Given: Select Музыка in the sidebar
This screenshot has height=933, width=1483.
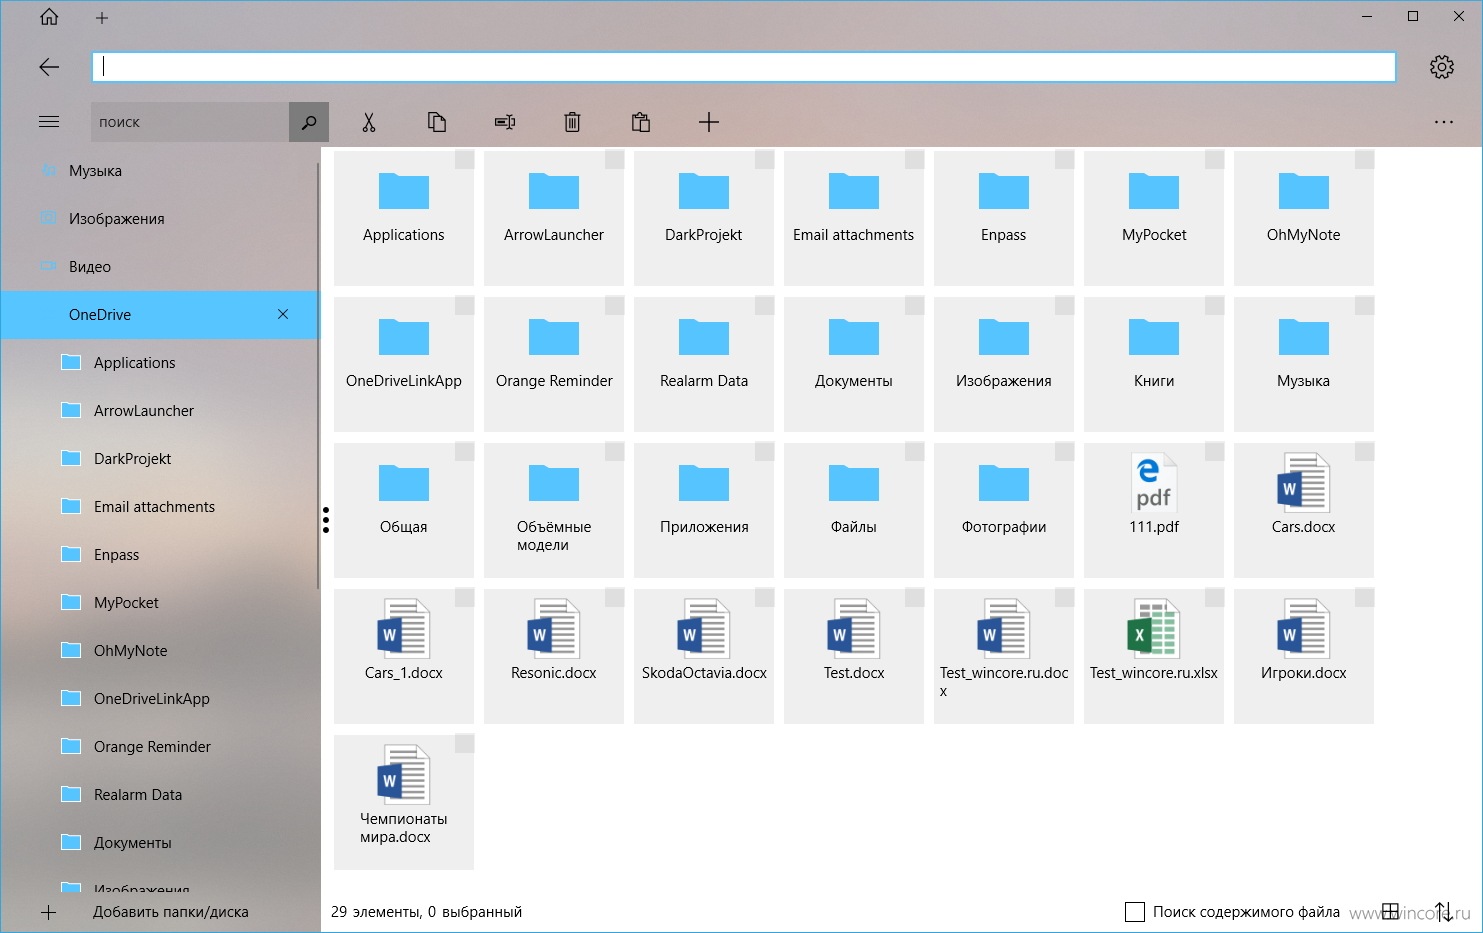Looking at the screenshot, I should pos(160,171).
